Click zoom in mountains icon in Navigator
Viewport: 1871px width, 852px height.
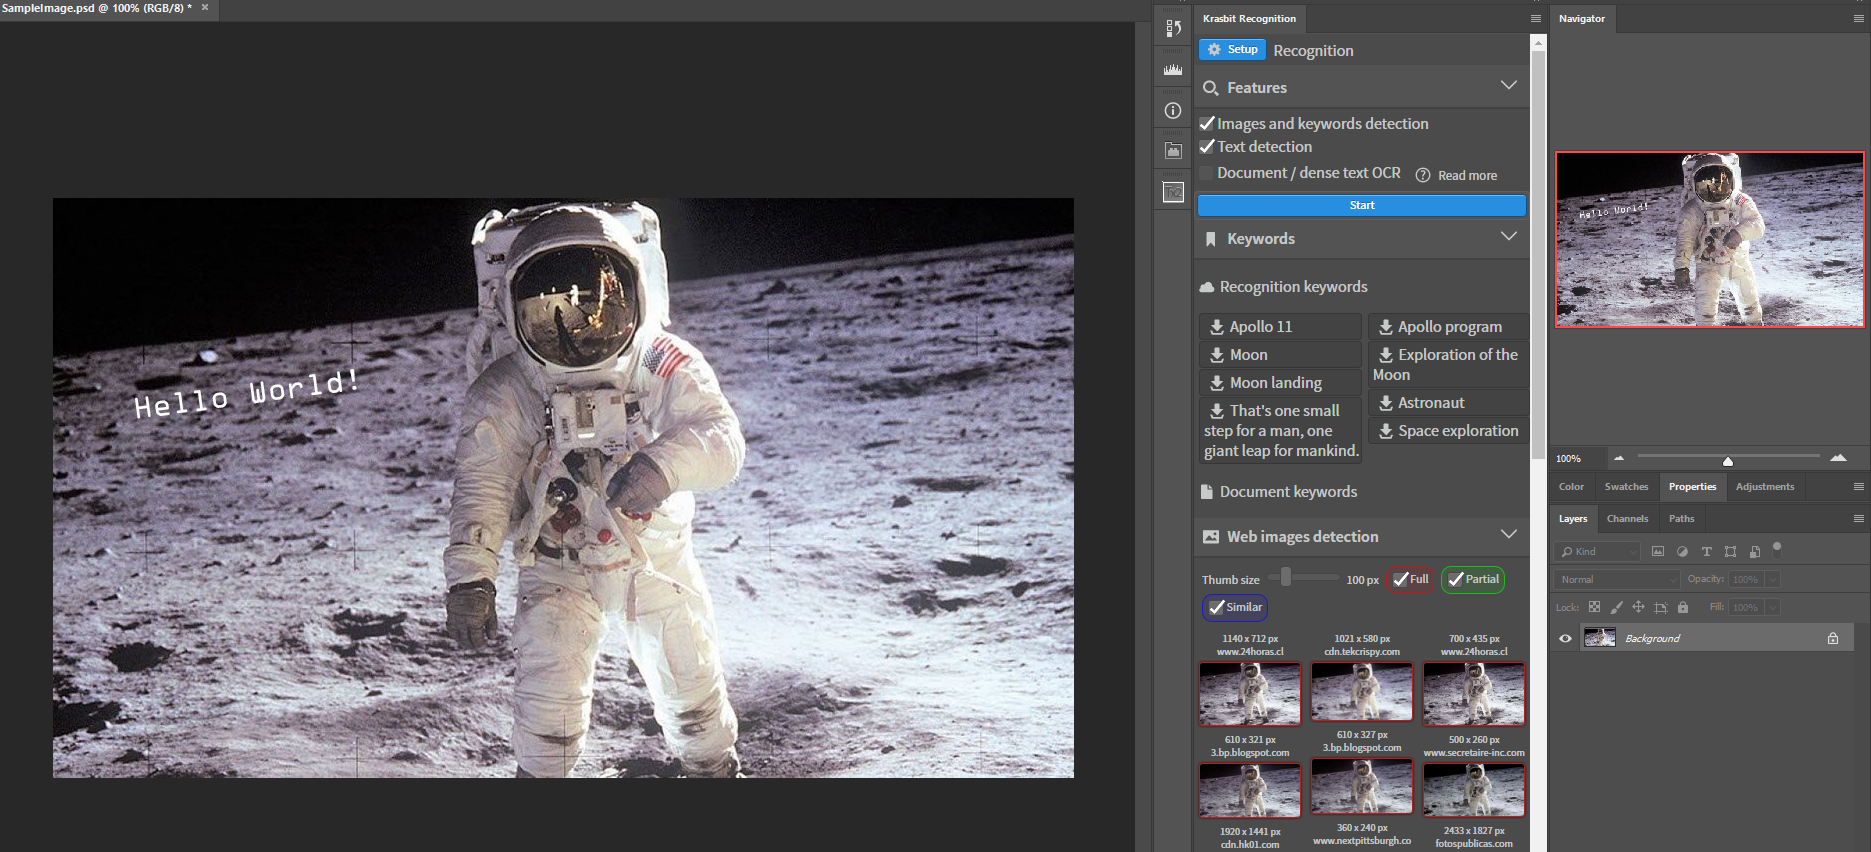coord(1838,458)
